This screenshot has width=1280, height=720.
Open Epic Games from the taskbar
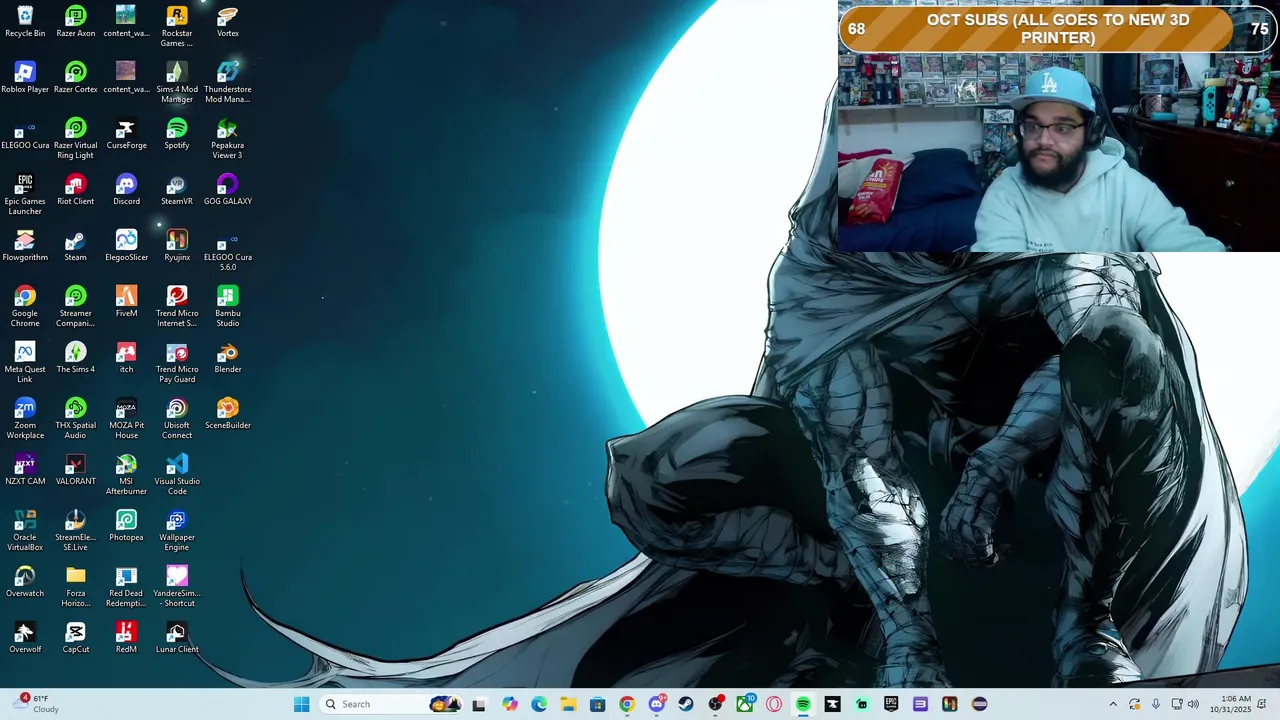tap(891, 704)
